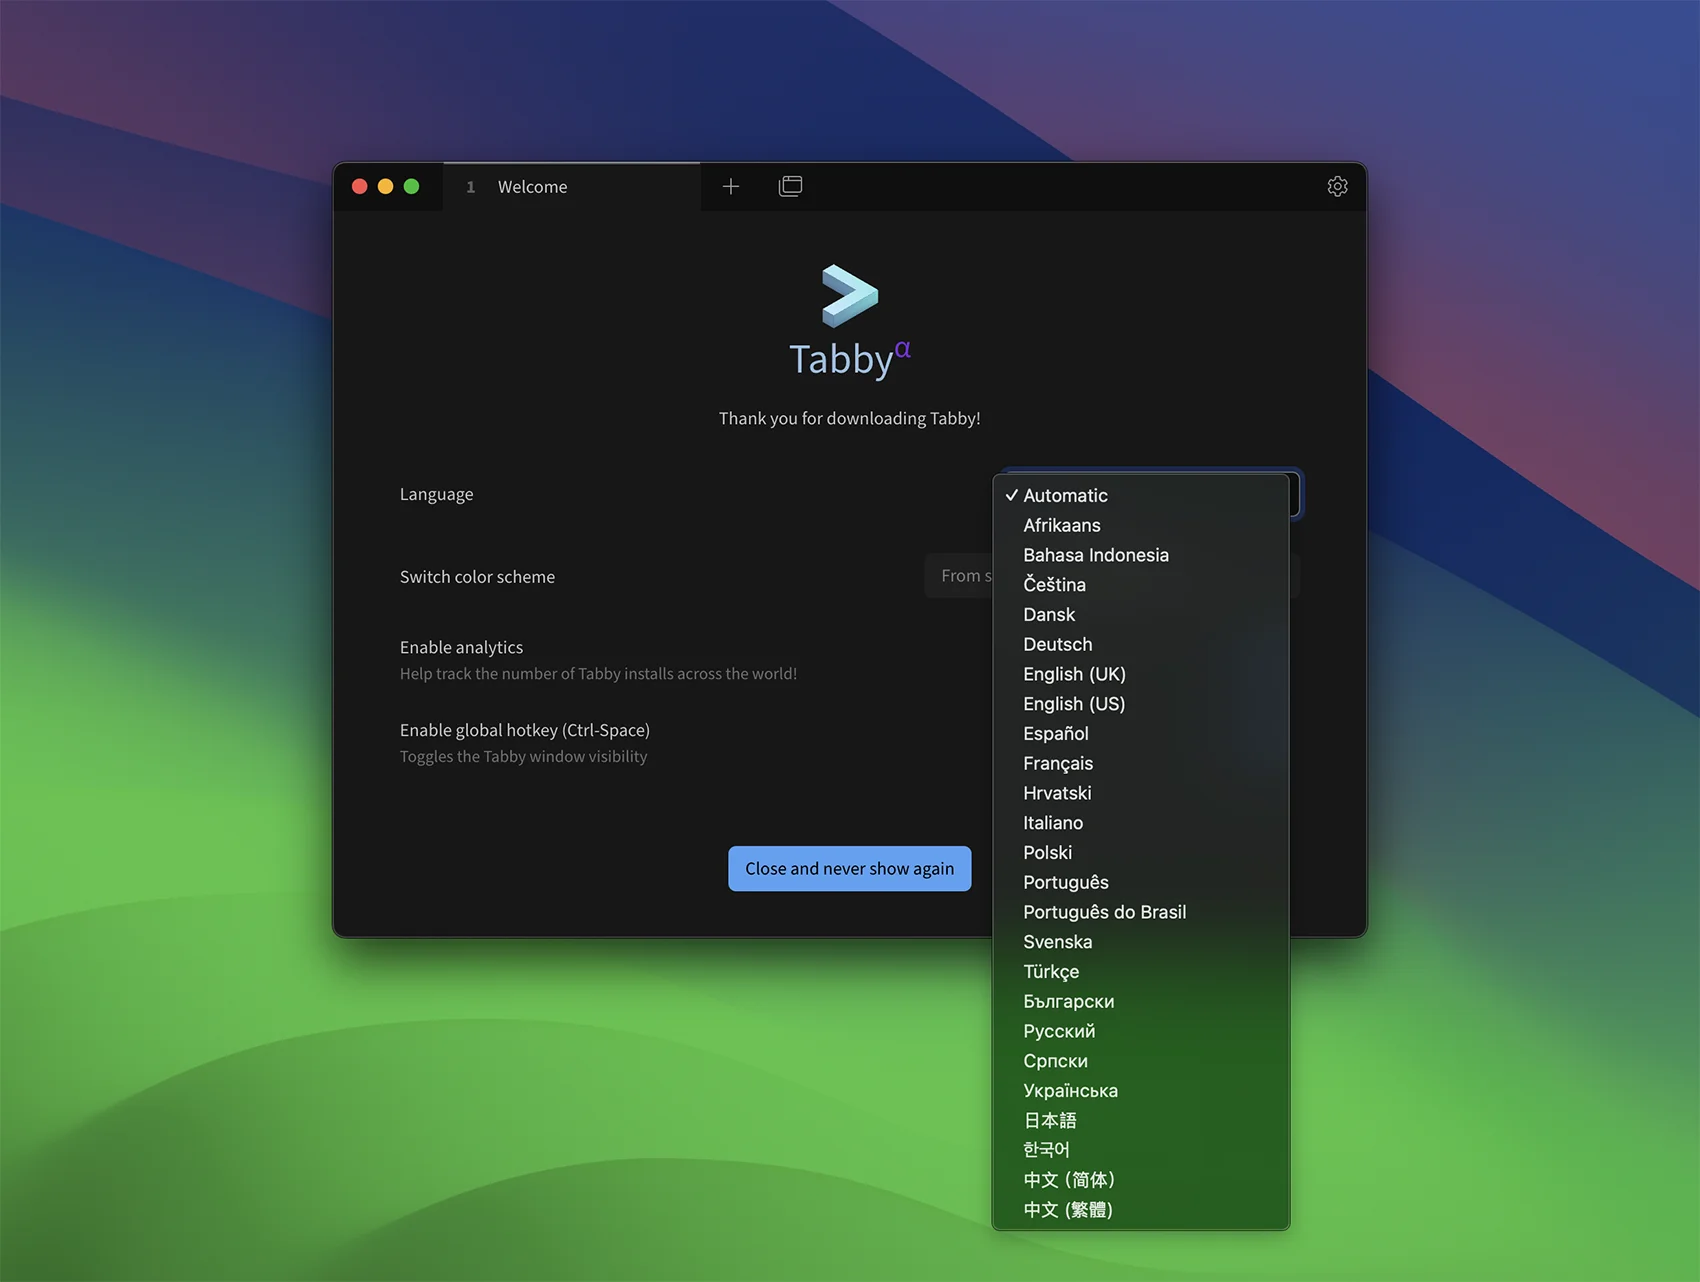Click the Enable analytics label
Screen dimensions: 1700x1282
click(461, 647)
